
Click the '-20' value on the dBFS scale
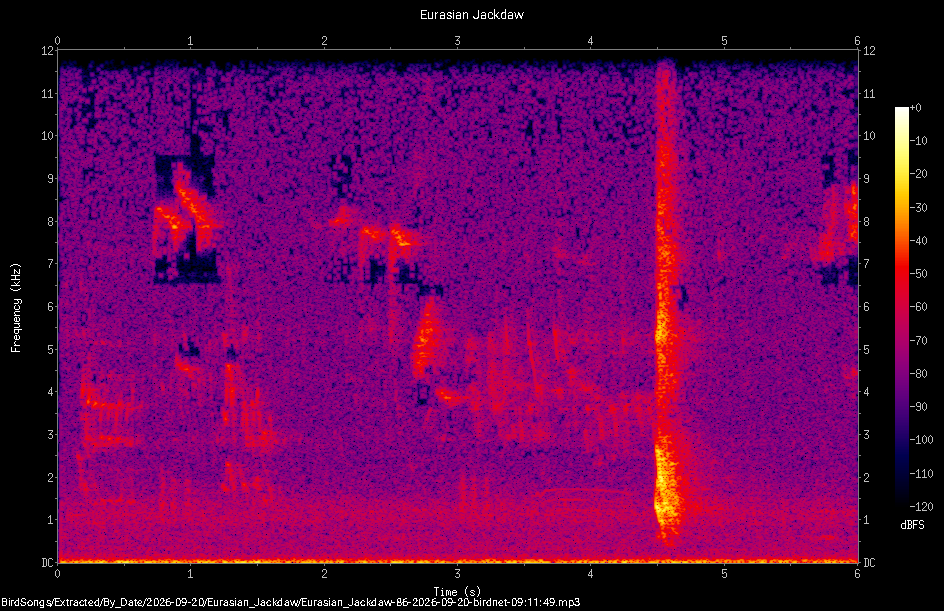(919, 174)
